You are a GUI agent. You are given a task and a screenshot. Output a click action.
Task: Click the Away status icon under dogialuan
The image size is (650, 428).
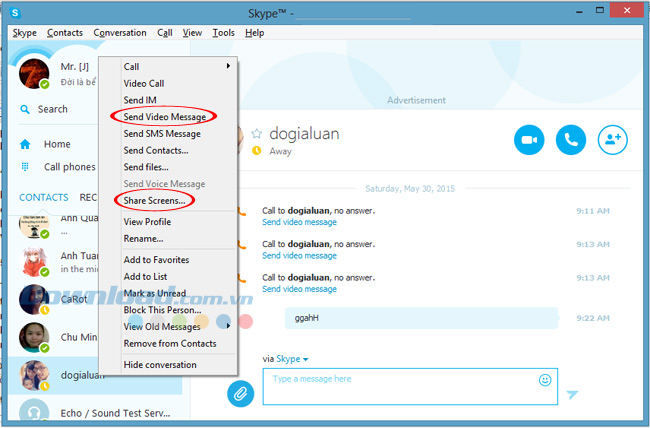257,151
